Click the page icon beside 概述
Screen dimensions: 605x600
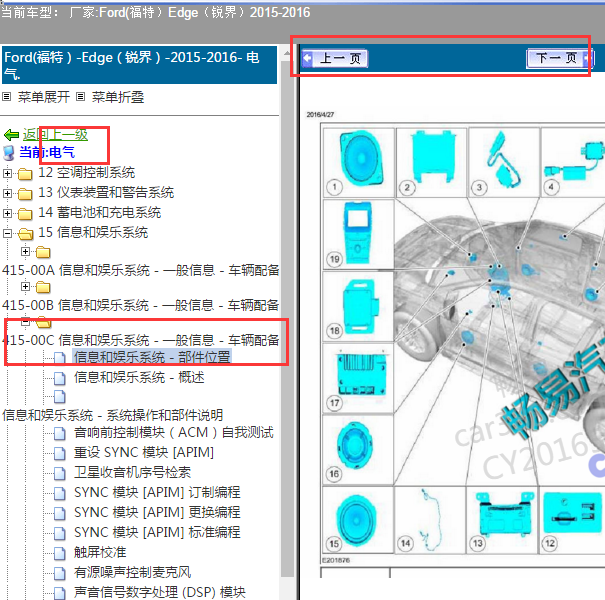click(x=60, y=378)
